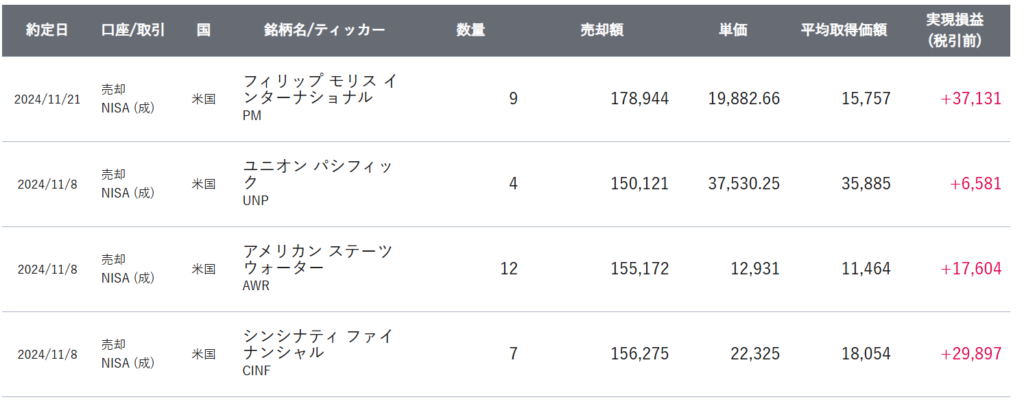
Task: Click realized profit +29,897 value
Action: point(970,355)
